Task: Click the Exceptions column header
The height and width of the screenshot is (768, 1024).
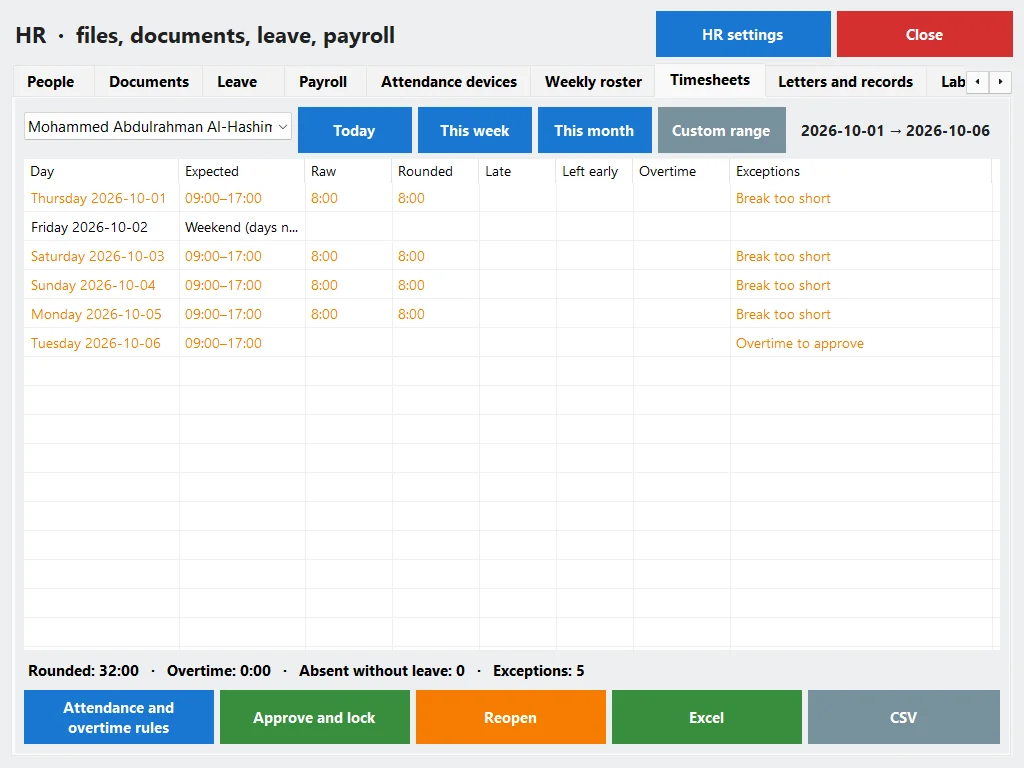Action: coord(861,172)
